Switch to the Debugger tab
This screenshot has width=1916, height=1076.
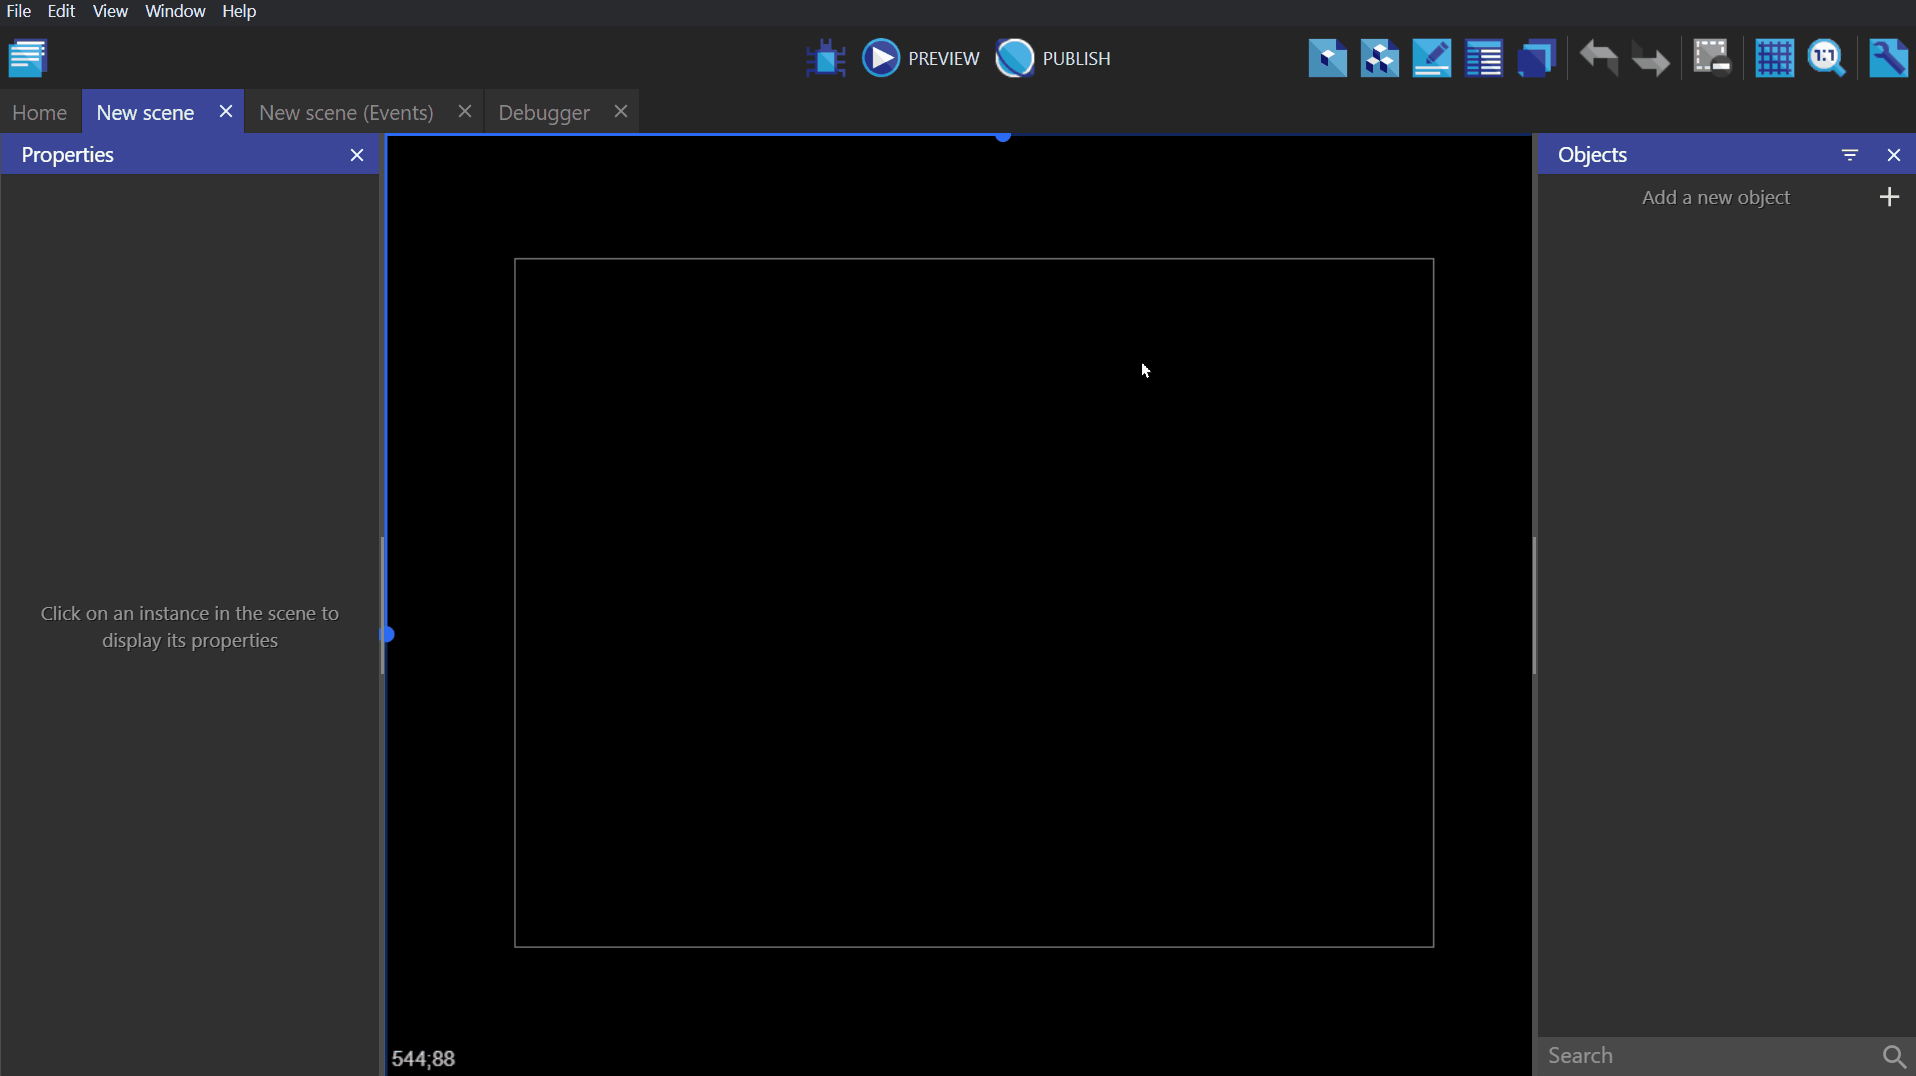(544, 112)
